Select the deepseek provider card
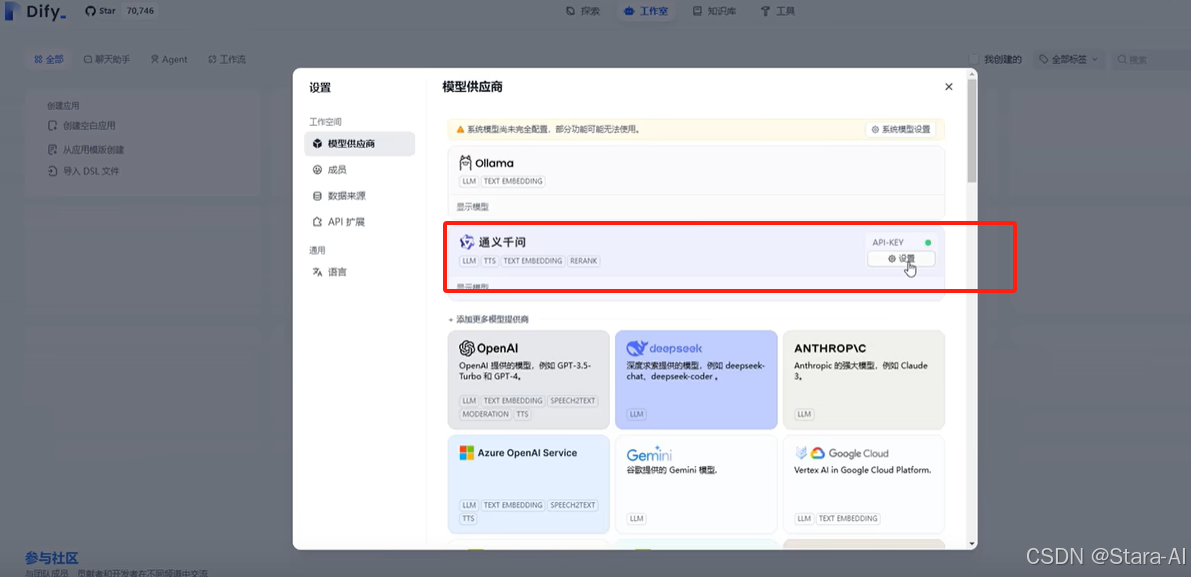 pos(697,380)
